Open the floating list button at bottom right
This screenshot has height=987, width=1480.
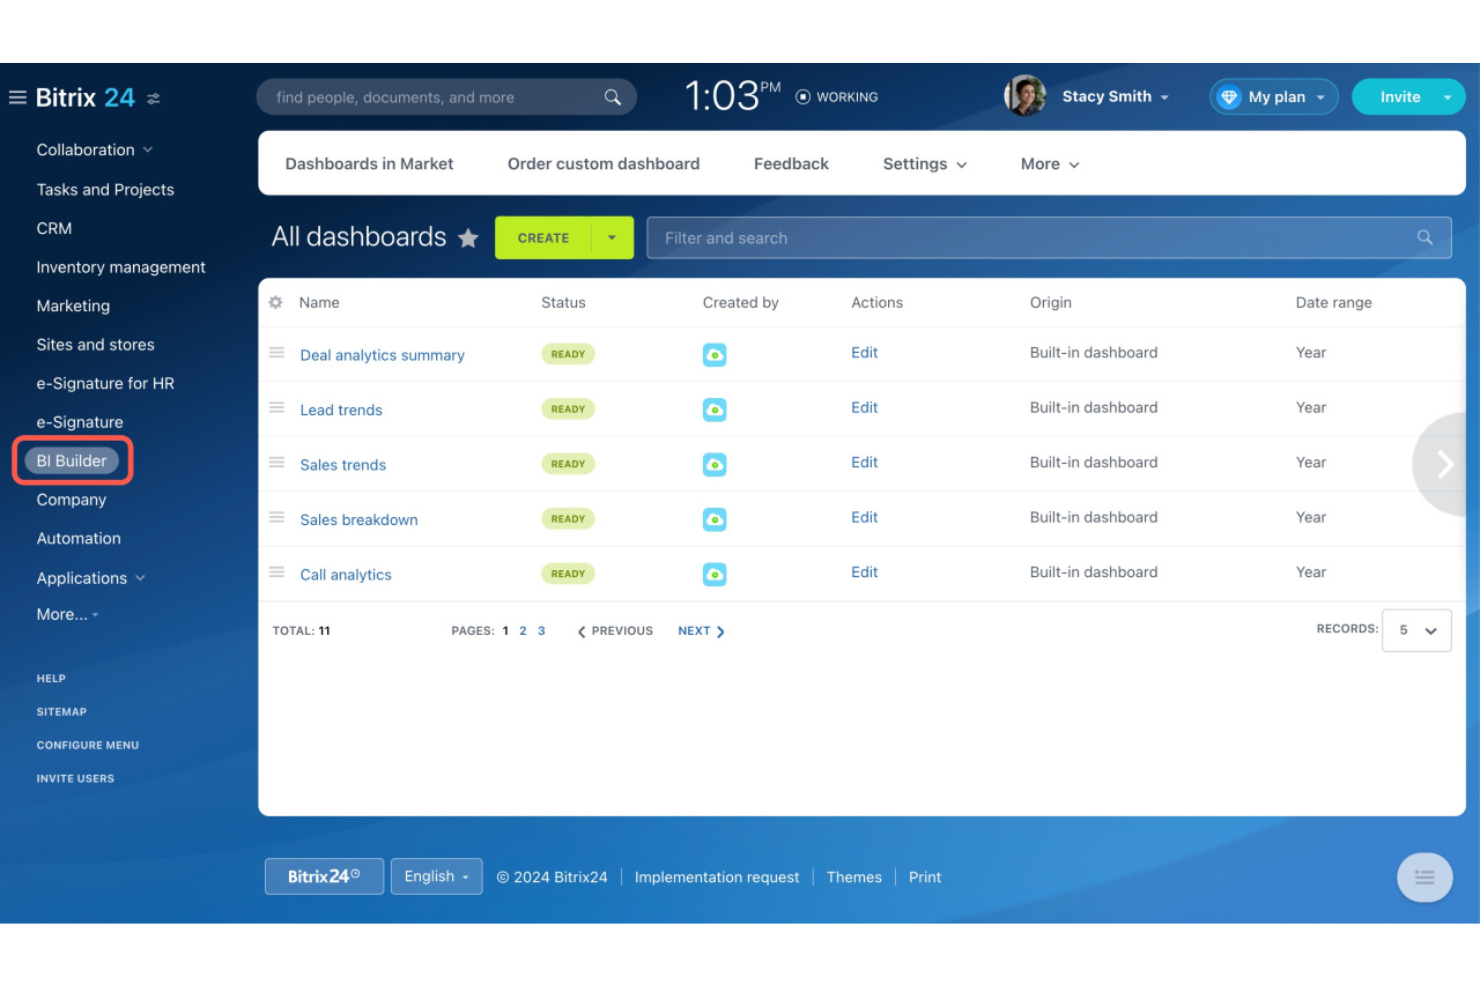[x=1425, y=878]
